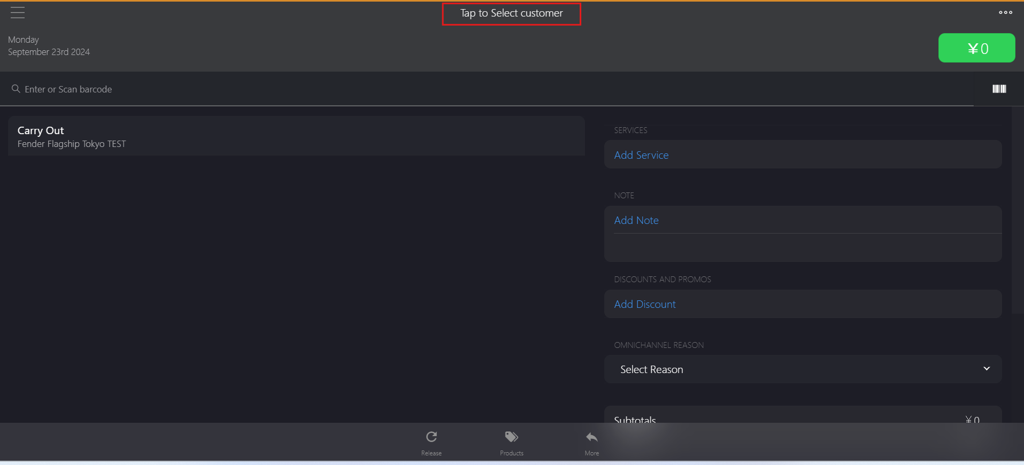Viewport: 1024px width, 465px height.
Task: Click the More reply-arrow icon
Action: pos(592,437)
